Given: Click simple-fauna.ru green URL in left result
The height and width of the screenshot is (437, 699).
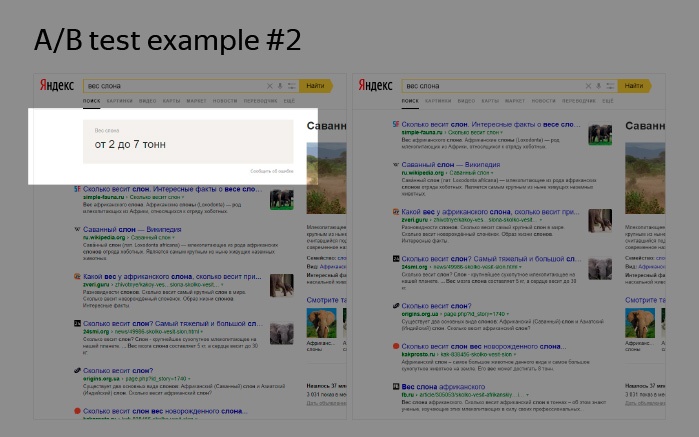Looking at the screenshot, I should (104, 197).
